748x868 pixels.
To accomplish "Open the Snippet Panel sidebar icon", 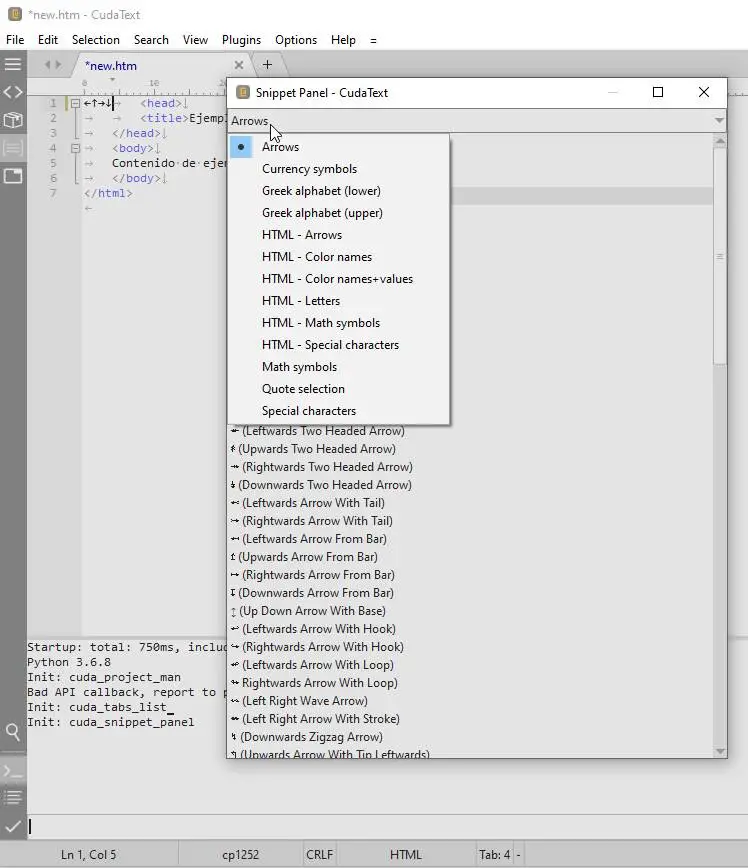I will pos(13,148).
